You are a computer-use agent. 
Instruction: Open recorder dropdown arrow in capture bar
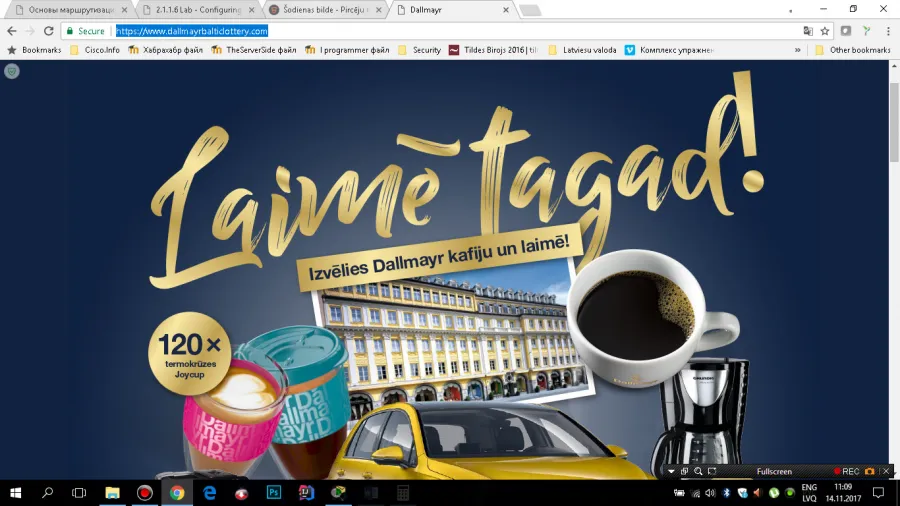click(671, 472)
